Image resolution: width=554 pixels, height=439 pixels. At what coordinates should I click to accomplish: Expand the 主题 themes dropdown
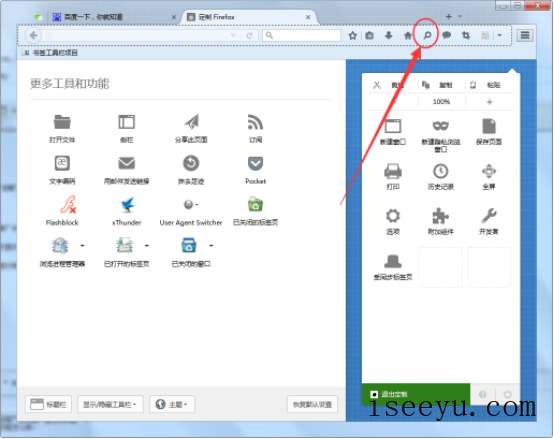172,404
